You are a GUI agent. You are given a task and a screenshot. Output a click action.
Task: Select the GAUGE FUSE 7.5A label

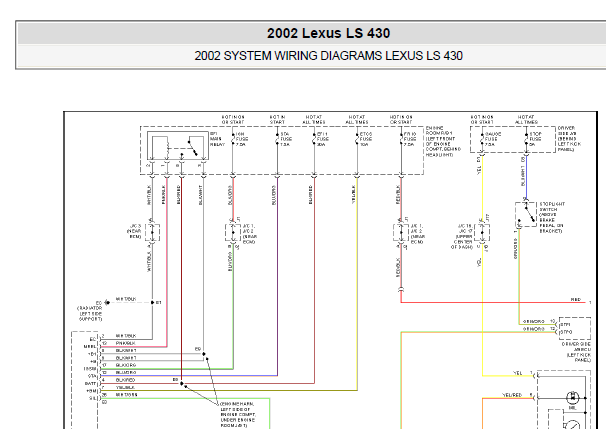pos(493,139)
